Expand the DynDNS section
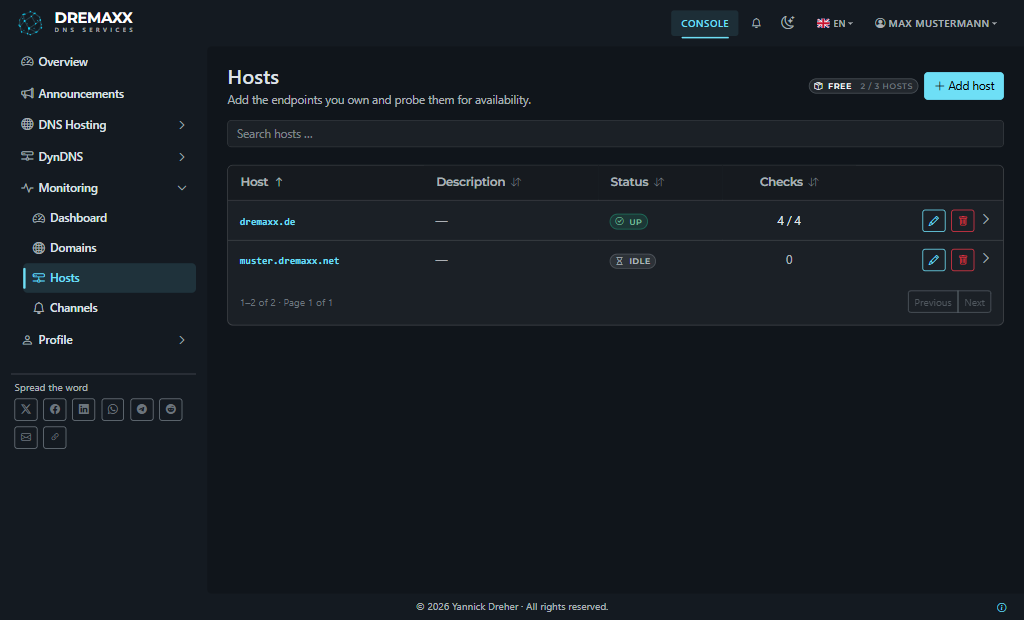1024x620 pixels. coord(103,157)
